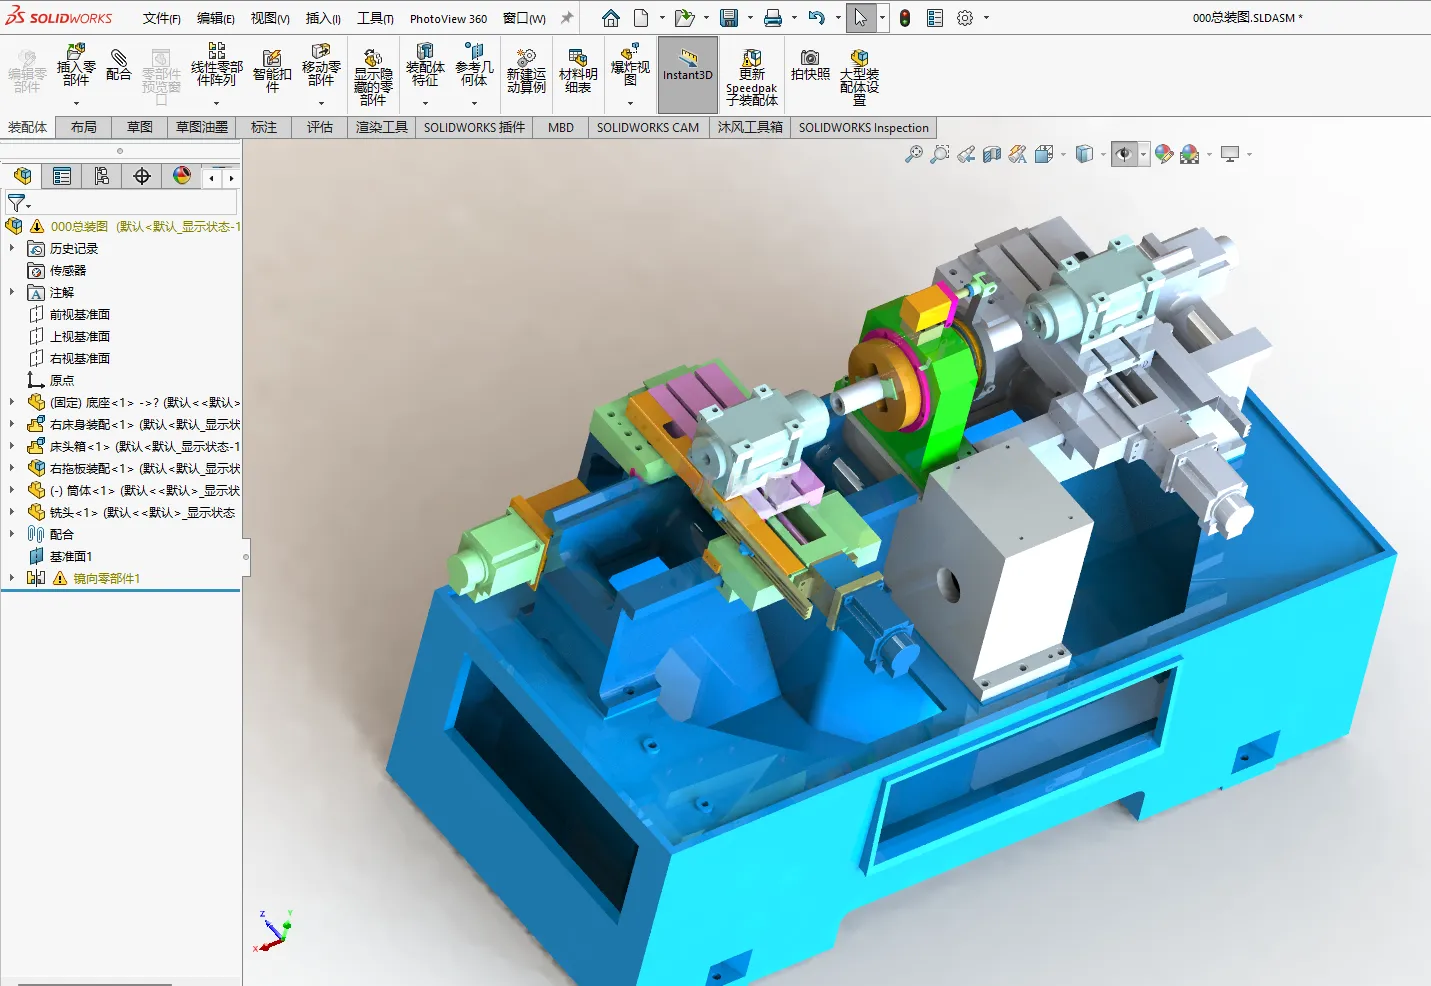This screenshot has width=1431, height=986.
Task: Click Edit Appearance color ball icon
Action: 1164,154
